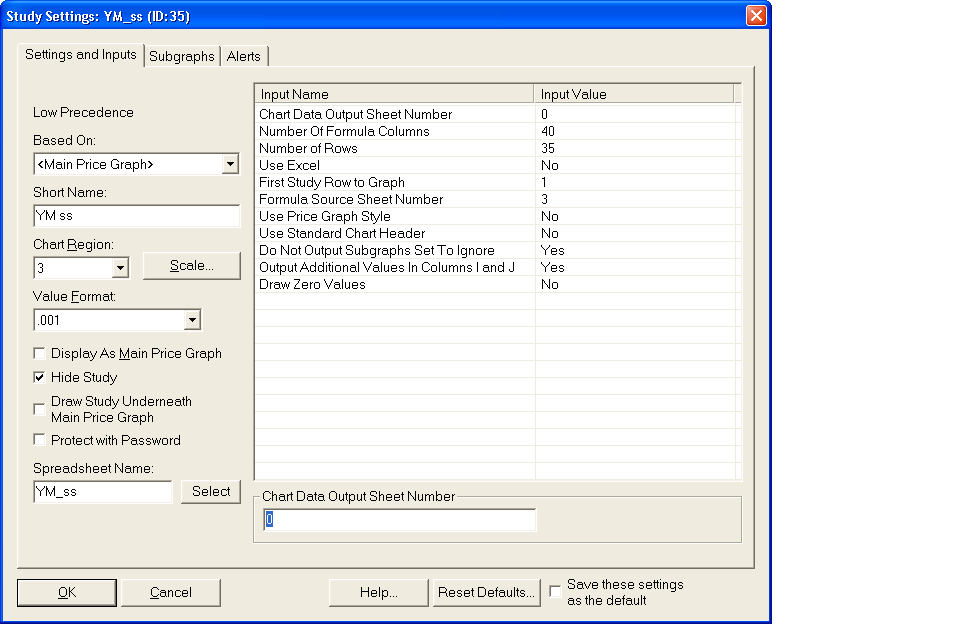Select the Number Of Formula Columns row

click(x=495, y=132)
